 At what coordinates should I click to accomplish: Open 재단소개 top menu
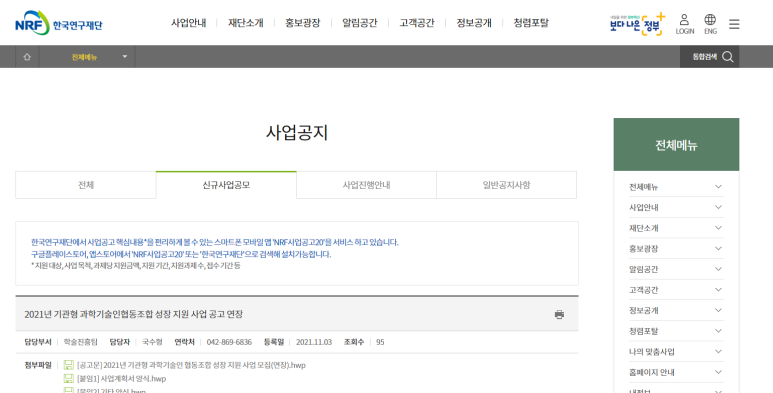[246, 23]
